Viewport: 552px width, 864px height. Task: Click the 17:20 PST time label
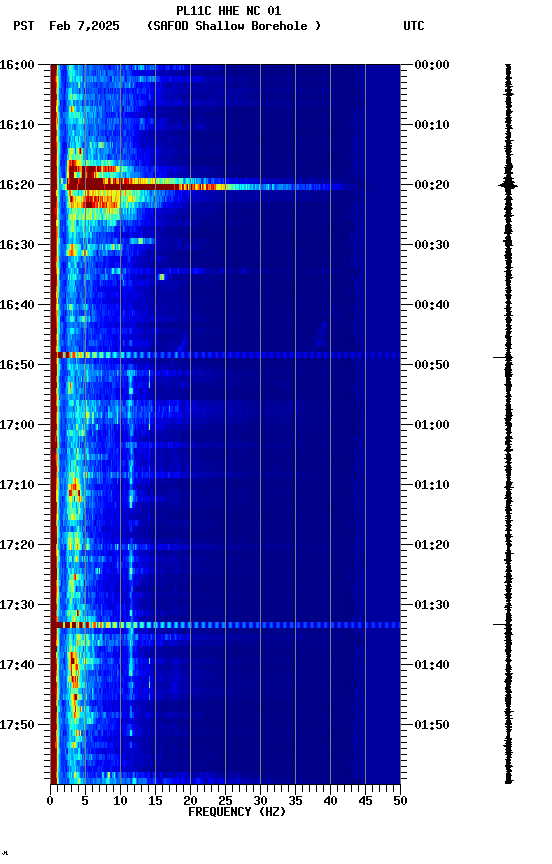point(17,546)
